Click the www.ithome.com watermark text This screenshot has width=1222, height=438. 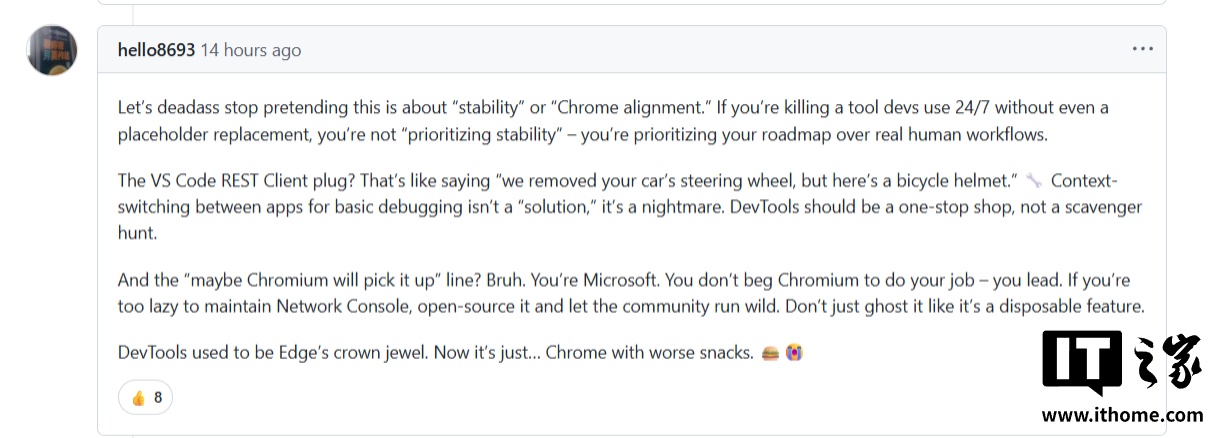tap(1122, 414)
